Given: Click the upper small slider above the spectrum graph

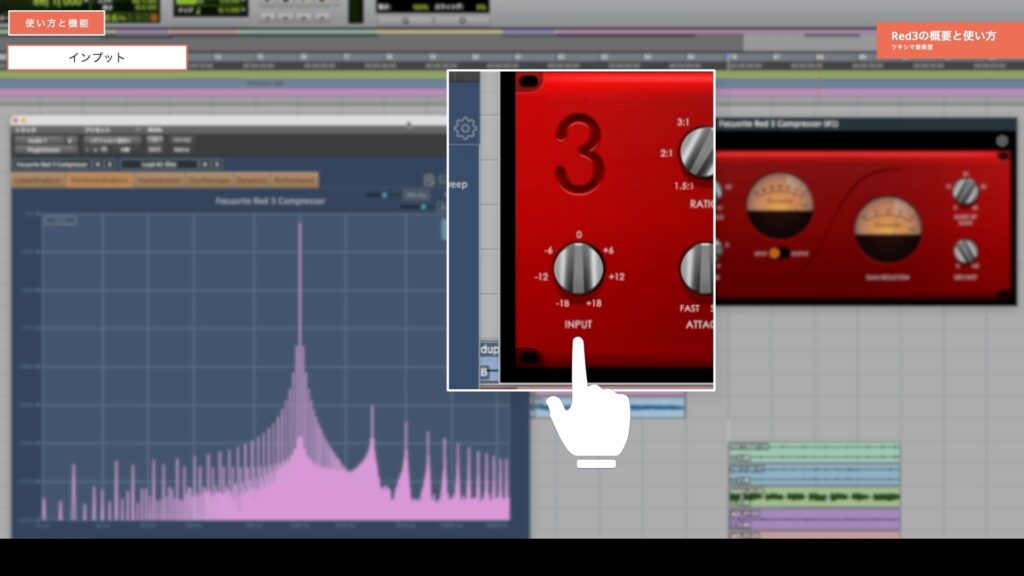Looking at the screenshot, I should pos(384,195).
